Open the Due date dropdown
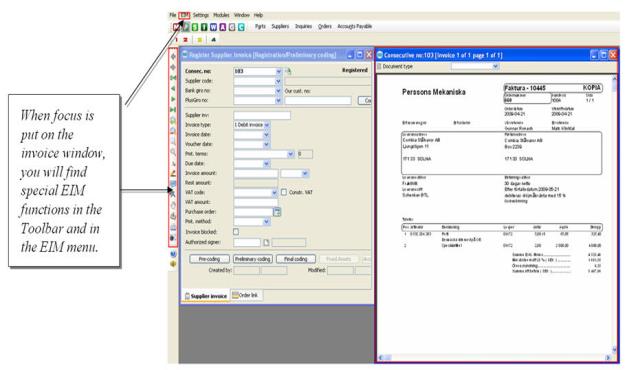The height and width of the screenshot is (370, 625). pyautogui.click(x=266, y=163)
